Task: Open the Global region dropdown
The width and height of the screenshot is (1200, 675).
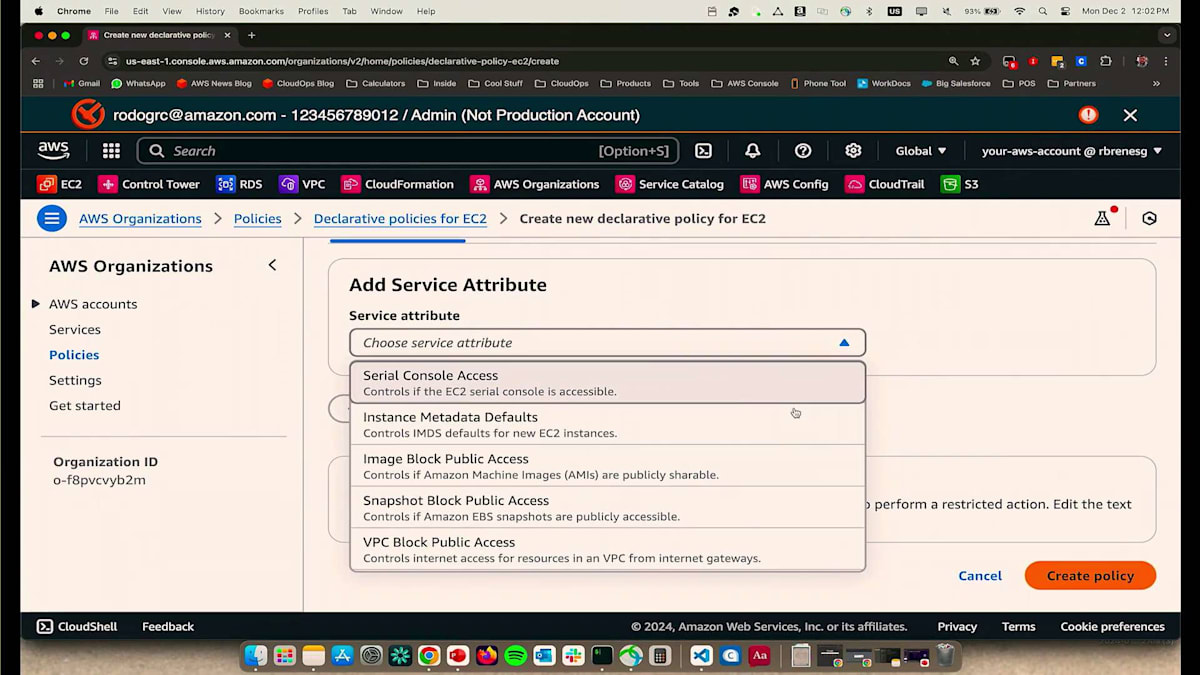Action: tap(920, 151)
